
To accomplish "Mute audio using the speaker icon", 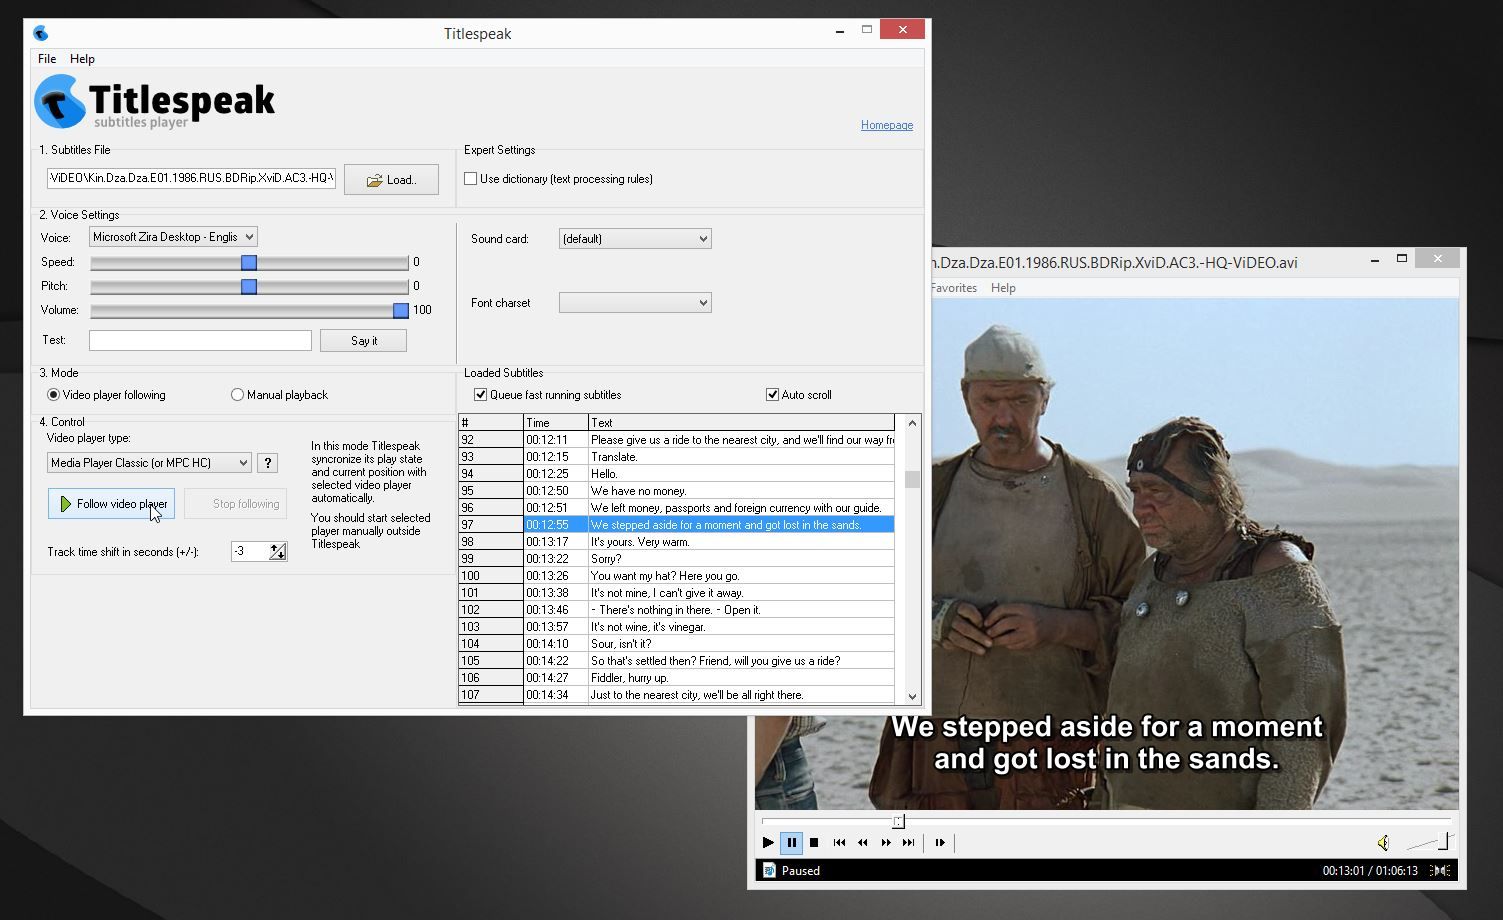I will tap(1383, 843).
